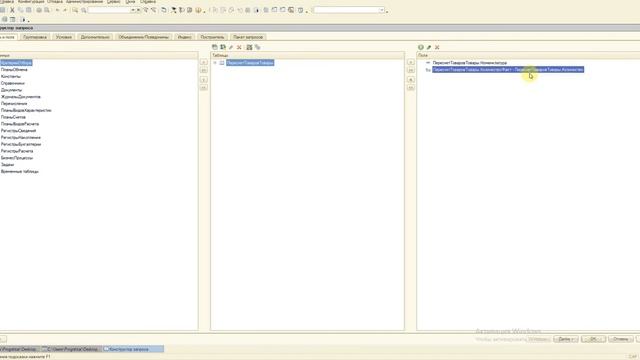The image size is (640, 360).
Task: Open the toolbar search combo dropdown arrow
Action: pyautogui.click(x=133, y=10)
